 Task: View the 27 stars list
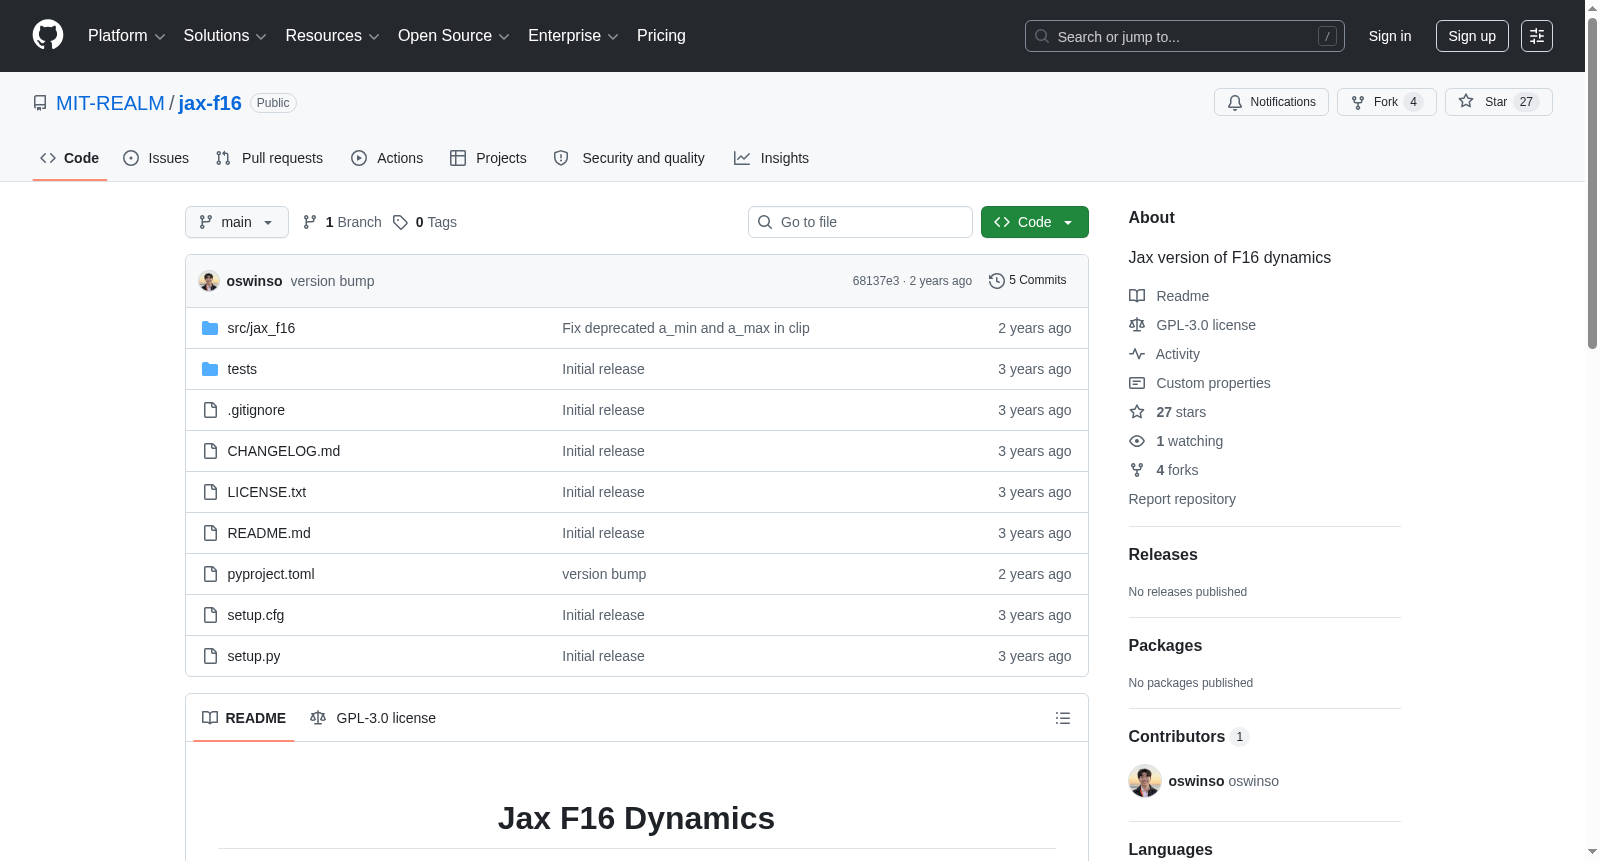point(1168,412)
